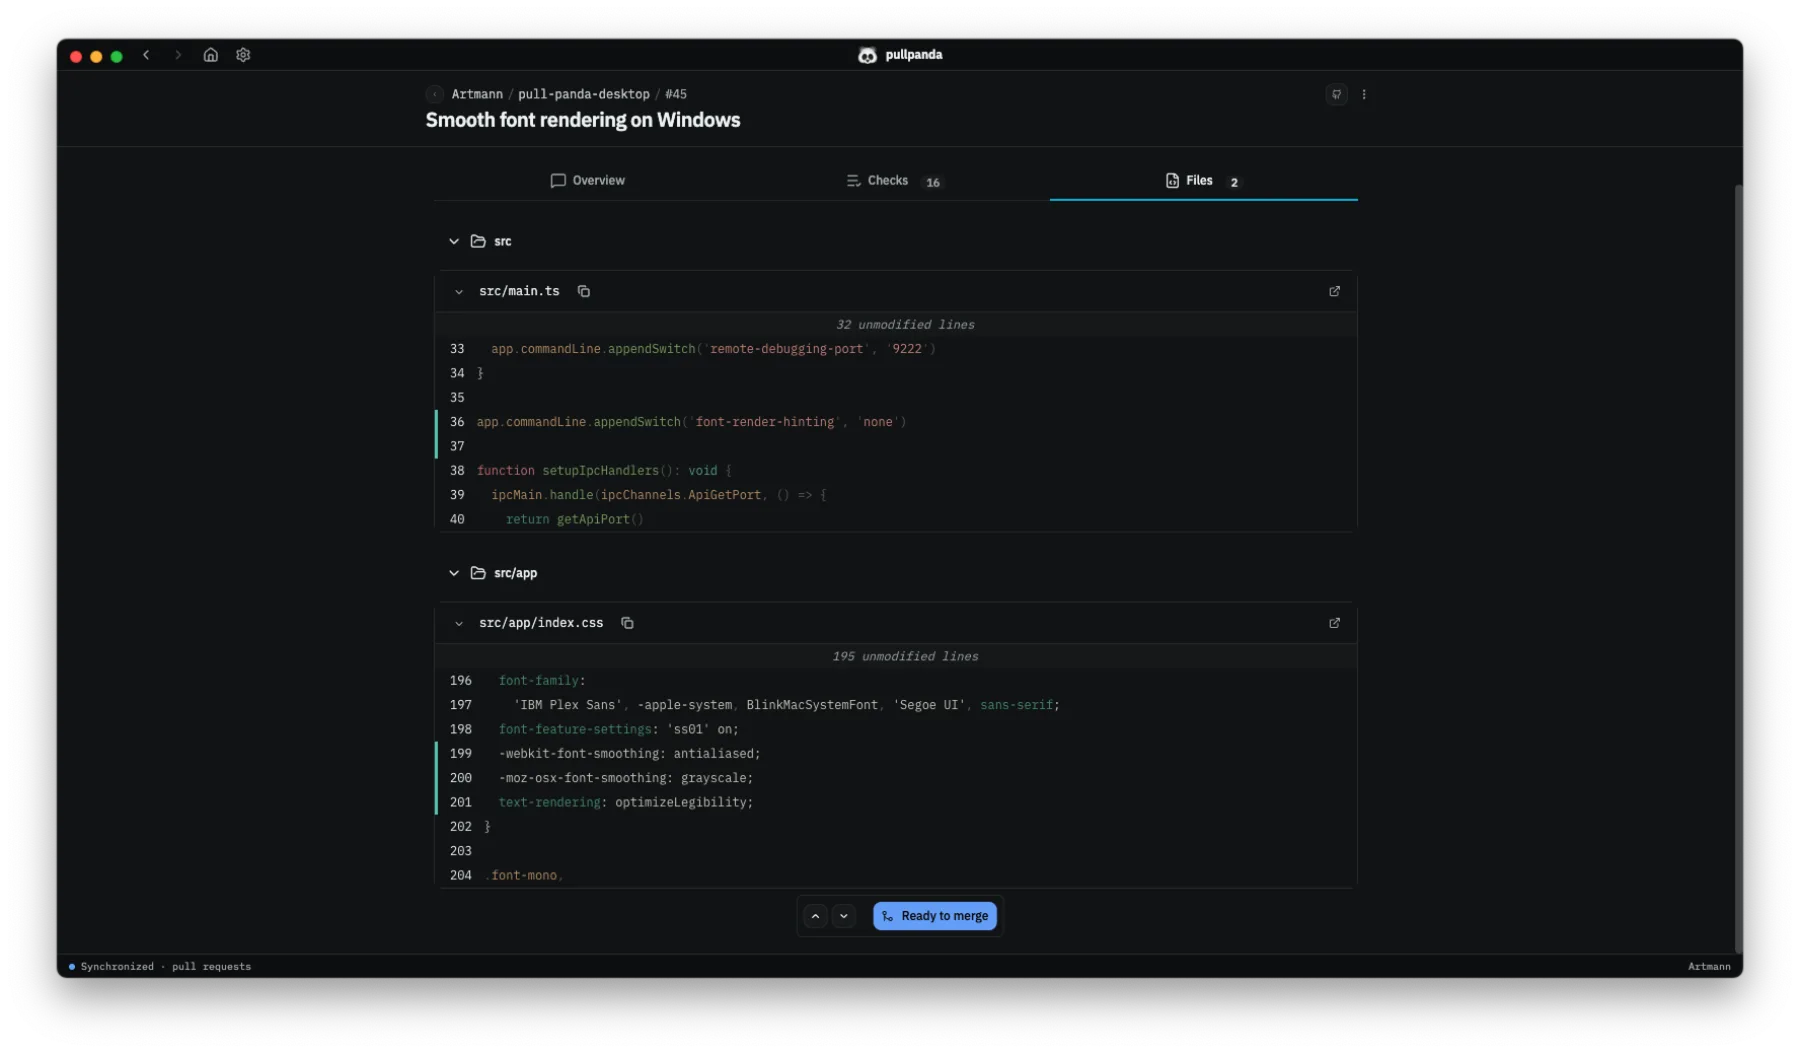Screen dimensions: 1800x1053
Task: Go forward with the navigation forward arrow
Action: [178, 55]
